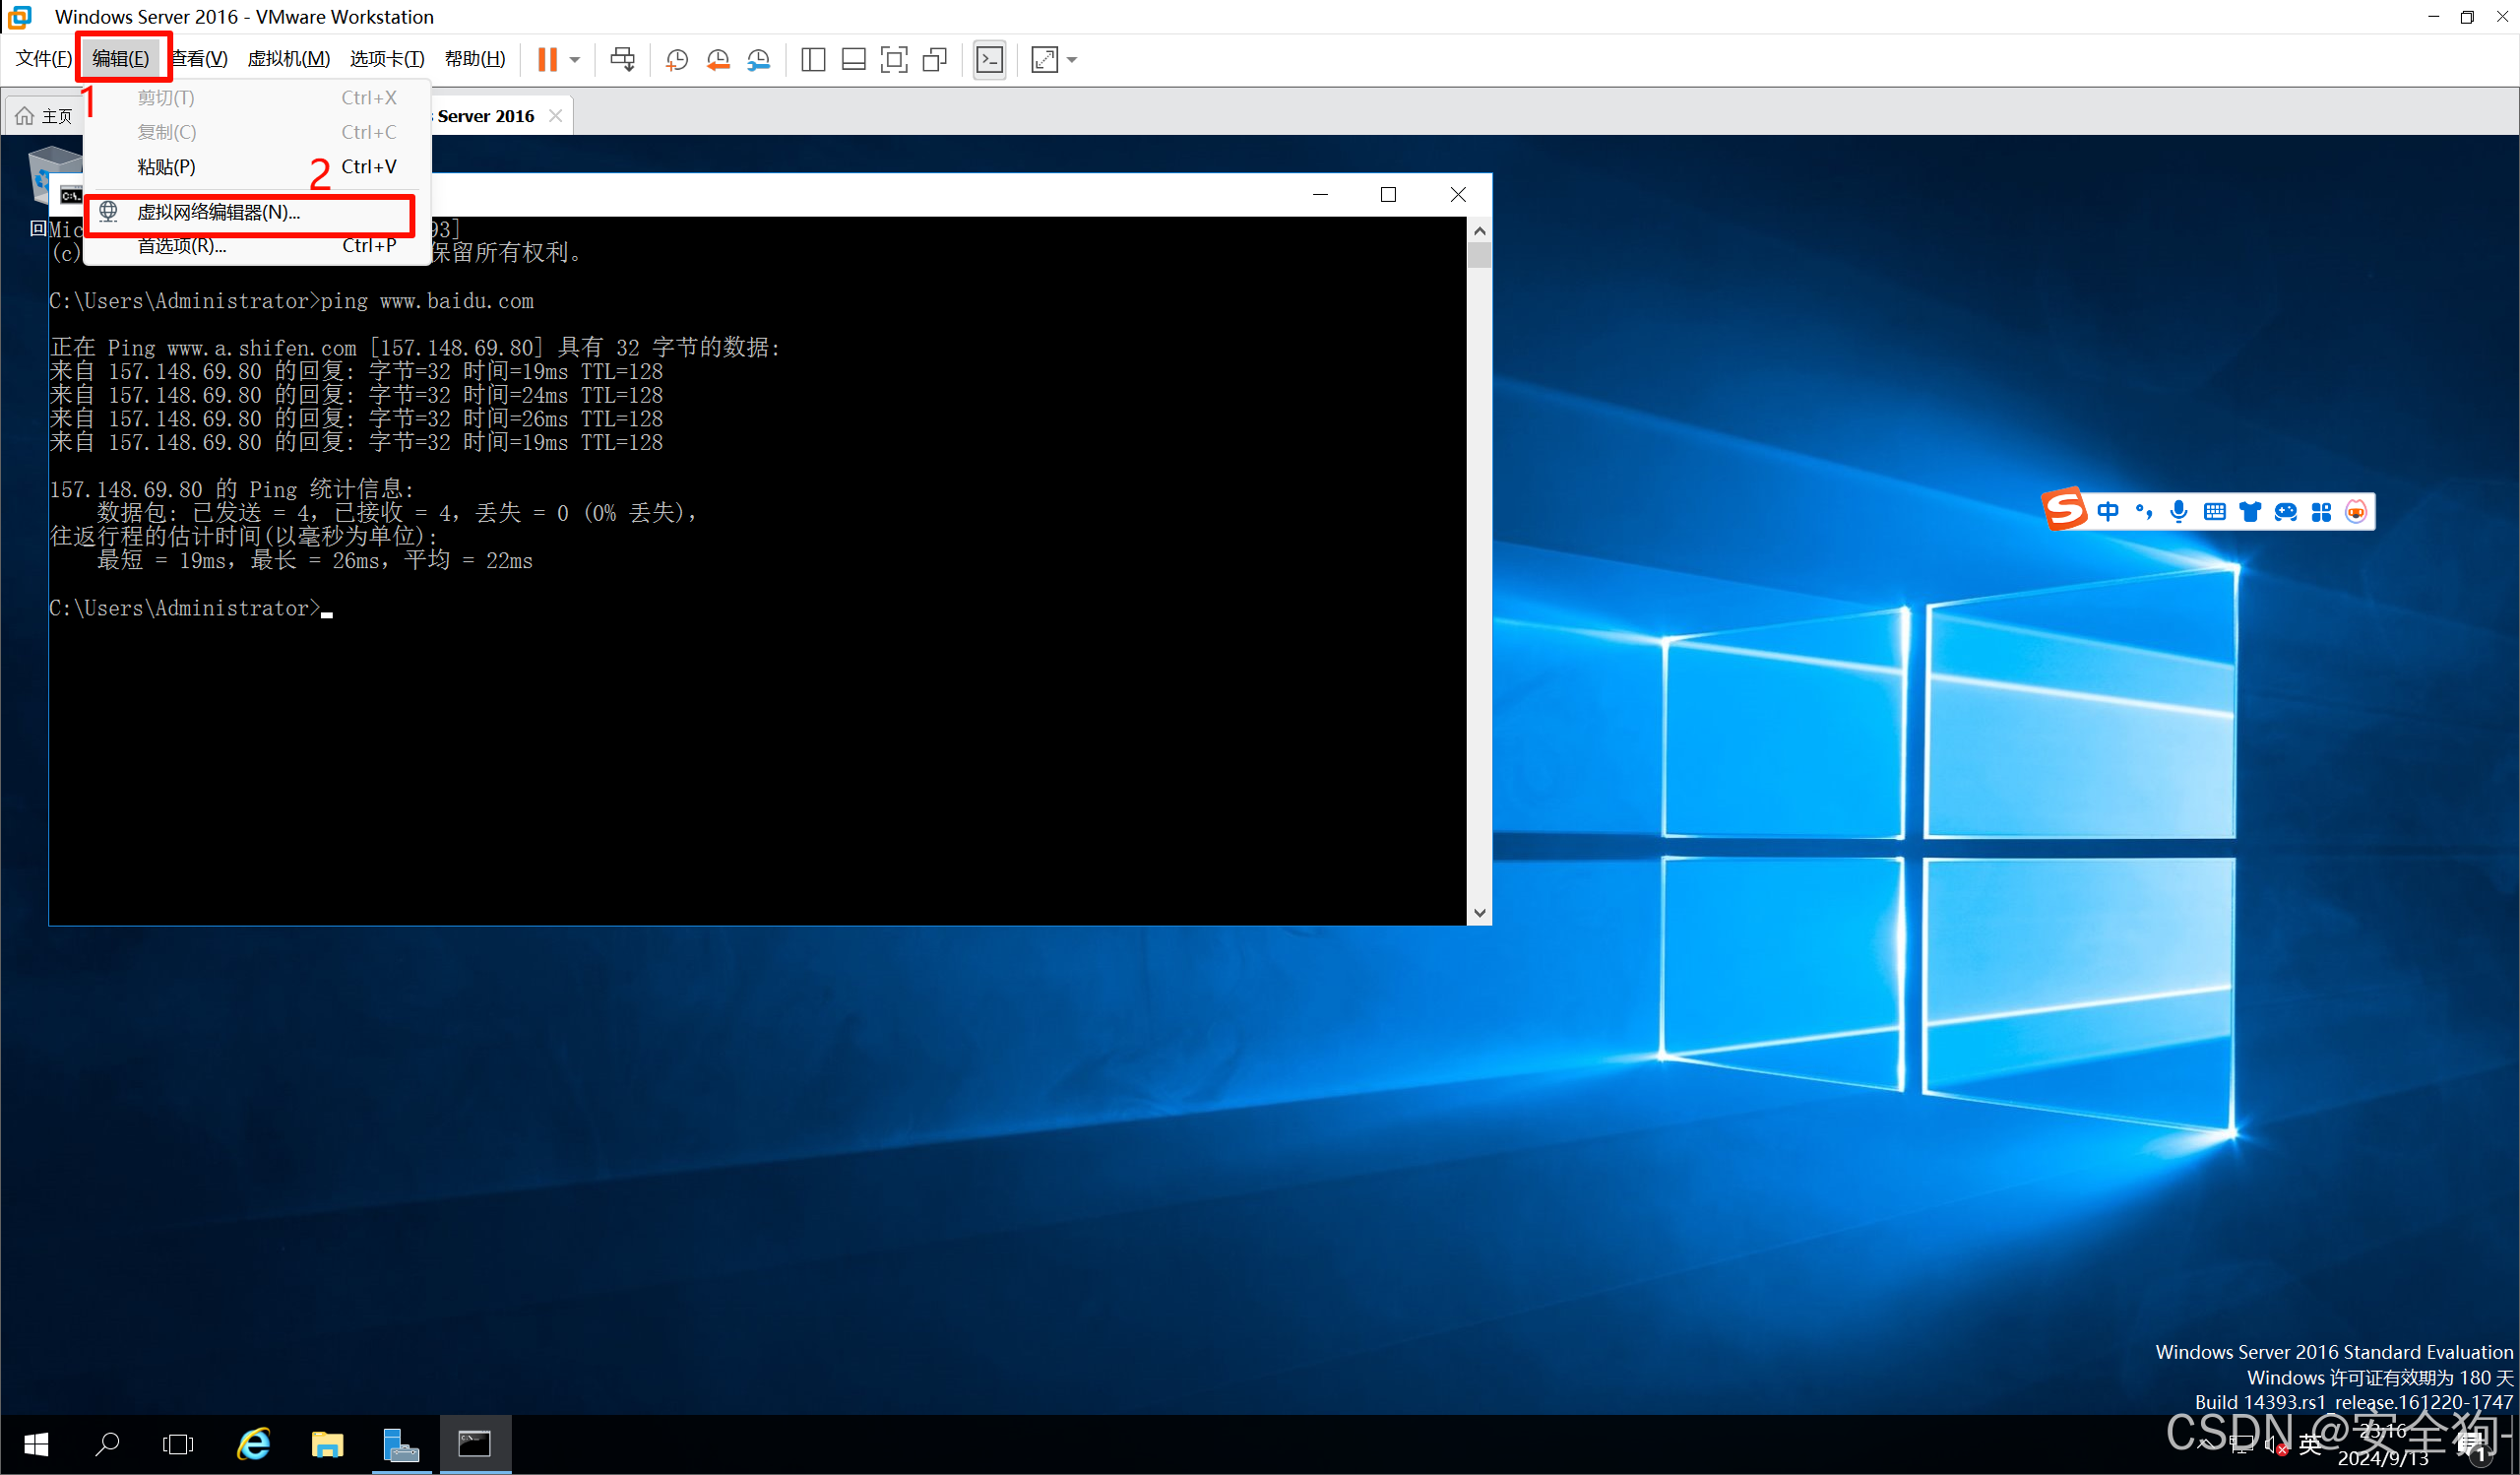Image resolution: width=2520 pixels, height=1475 pixels.
Task: Click the orange Pause virtual machine button
Action: pyautogui.click(x=546, y=59)
